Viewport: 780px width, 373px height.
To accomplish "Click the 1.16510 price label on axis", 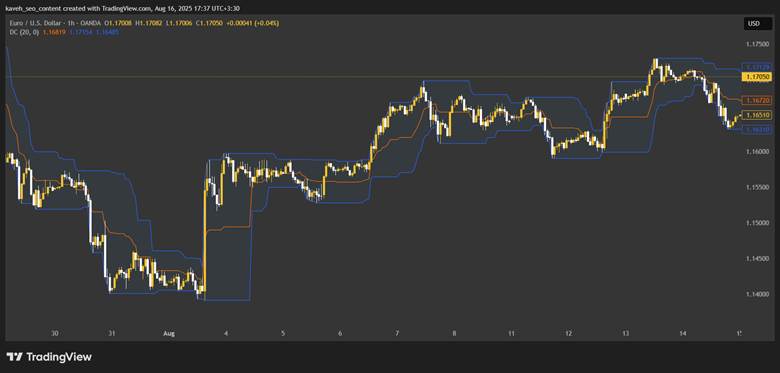I will click(x=756, y=115).
